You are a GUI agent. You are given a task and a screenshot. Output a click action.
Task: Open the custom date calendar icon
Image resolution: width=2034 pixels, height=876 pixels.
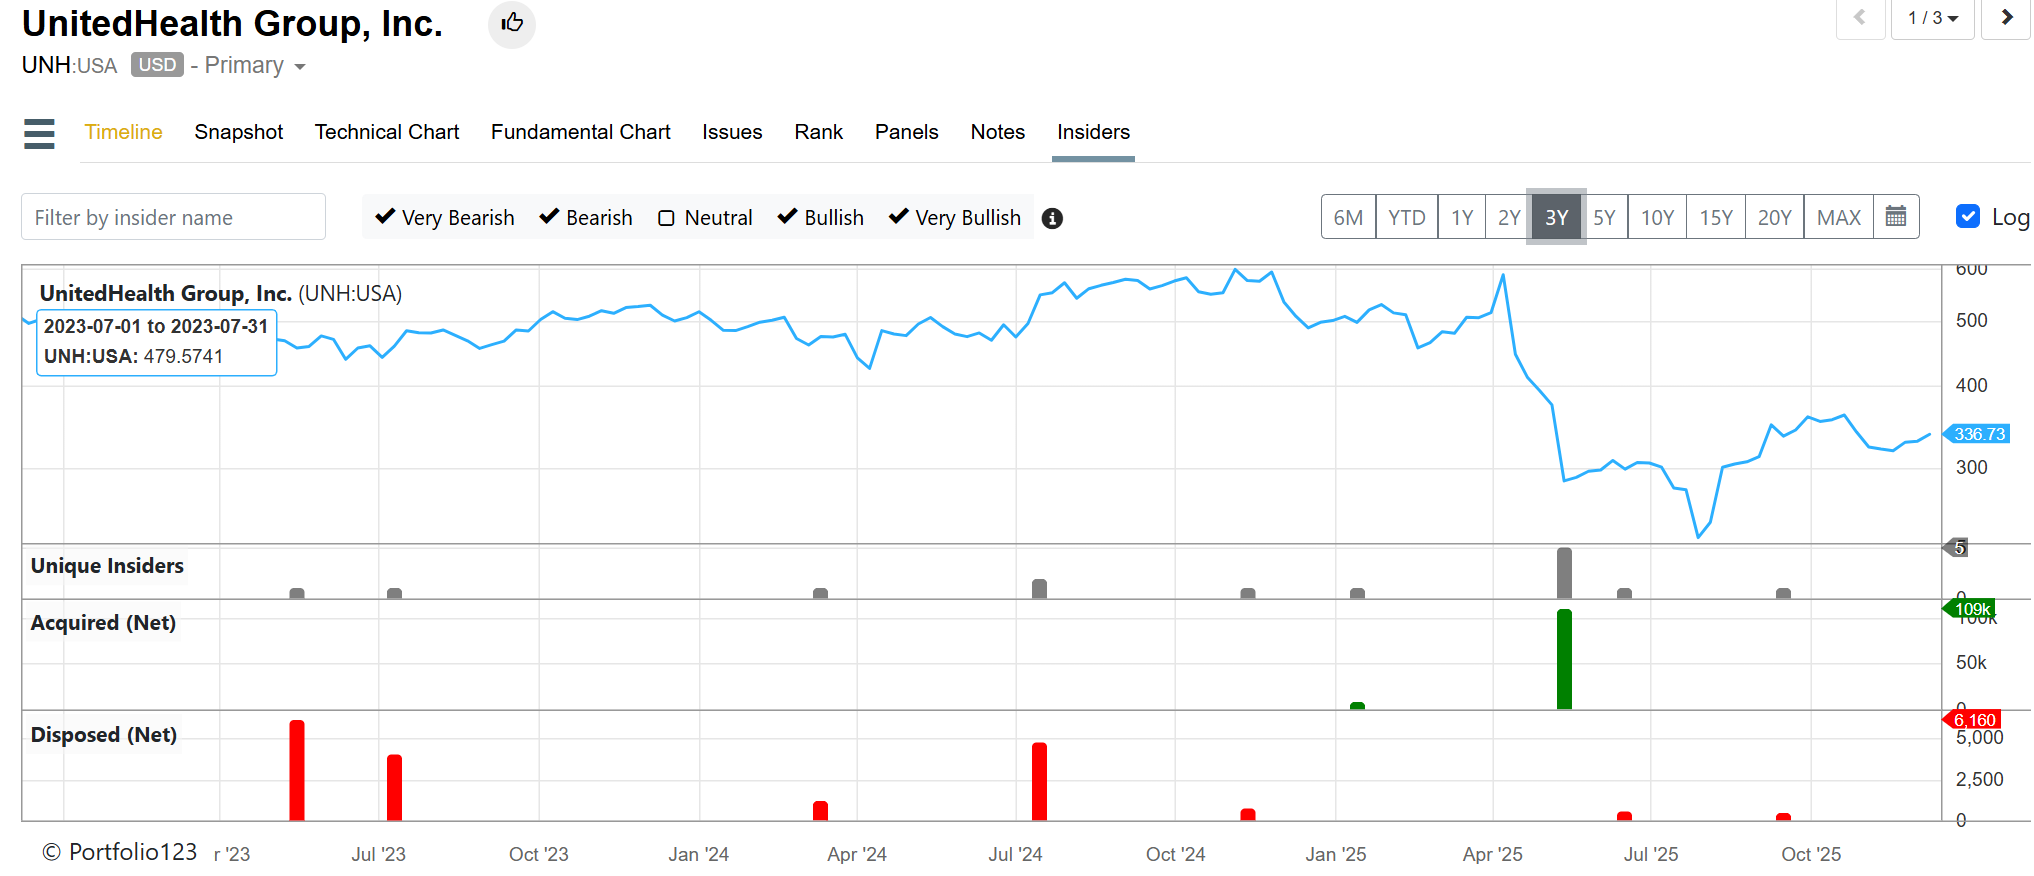1895,217
